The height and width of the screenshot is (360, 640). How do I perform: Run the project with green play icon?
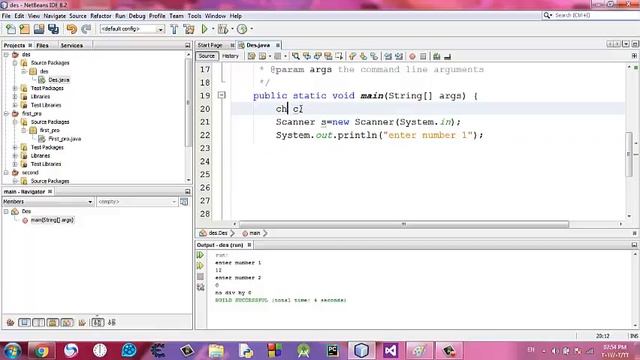point(204,29)
